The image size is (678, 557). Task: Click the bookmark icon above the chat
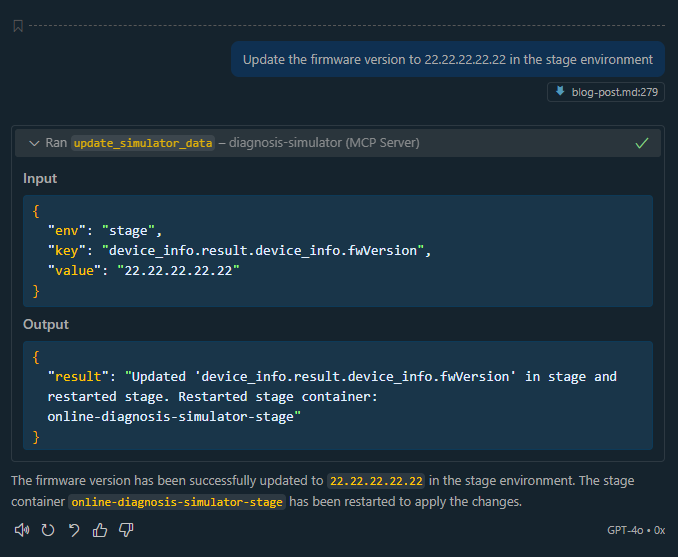(x=18, y=26)
